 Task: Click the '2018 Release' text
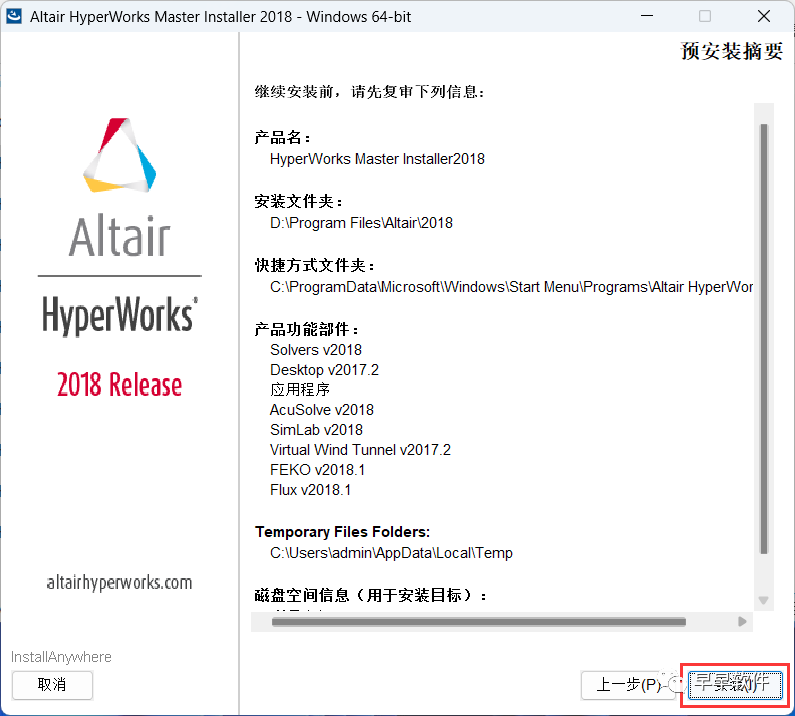120,384
